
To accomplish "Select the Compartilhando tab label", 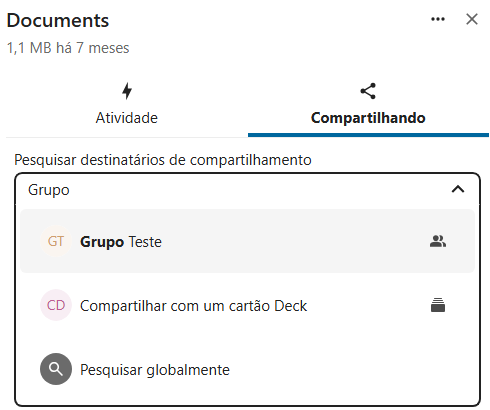I will pyautogui.click(x=368, y=118).
